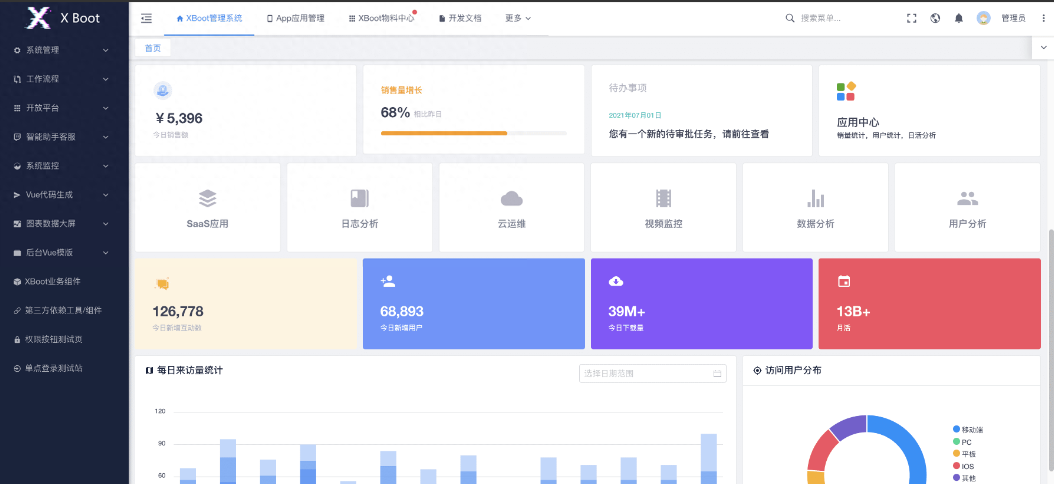Image resolution: width=1054 pixels, height=484 pixels.
Task: Expand the 智能助手客服 sidebar menu
Action: click(x=64, y=137)
